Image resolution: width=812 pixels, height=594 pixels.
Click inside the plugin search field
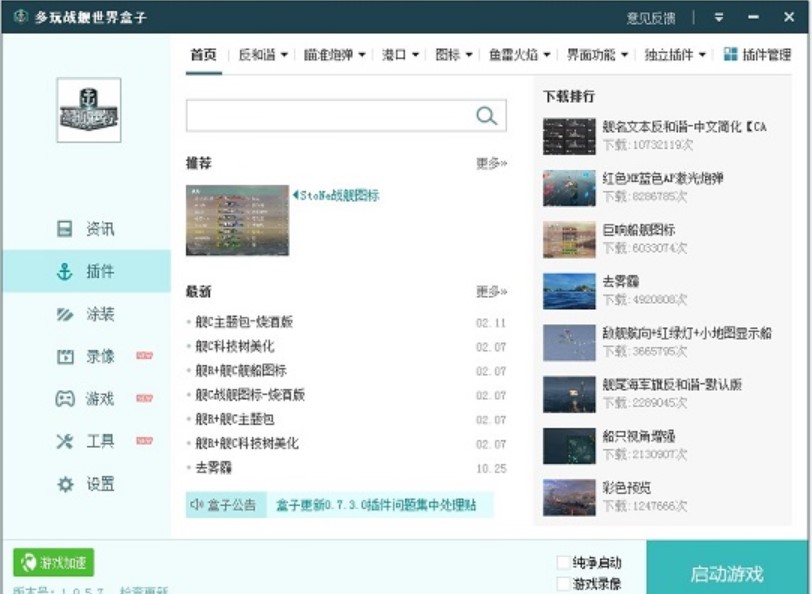tap(330, 116)
